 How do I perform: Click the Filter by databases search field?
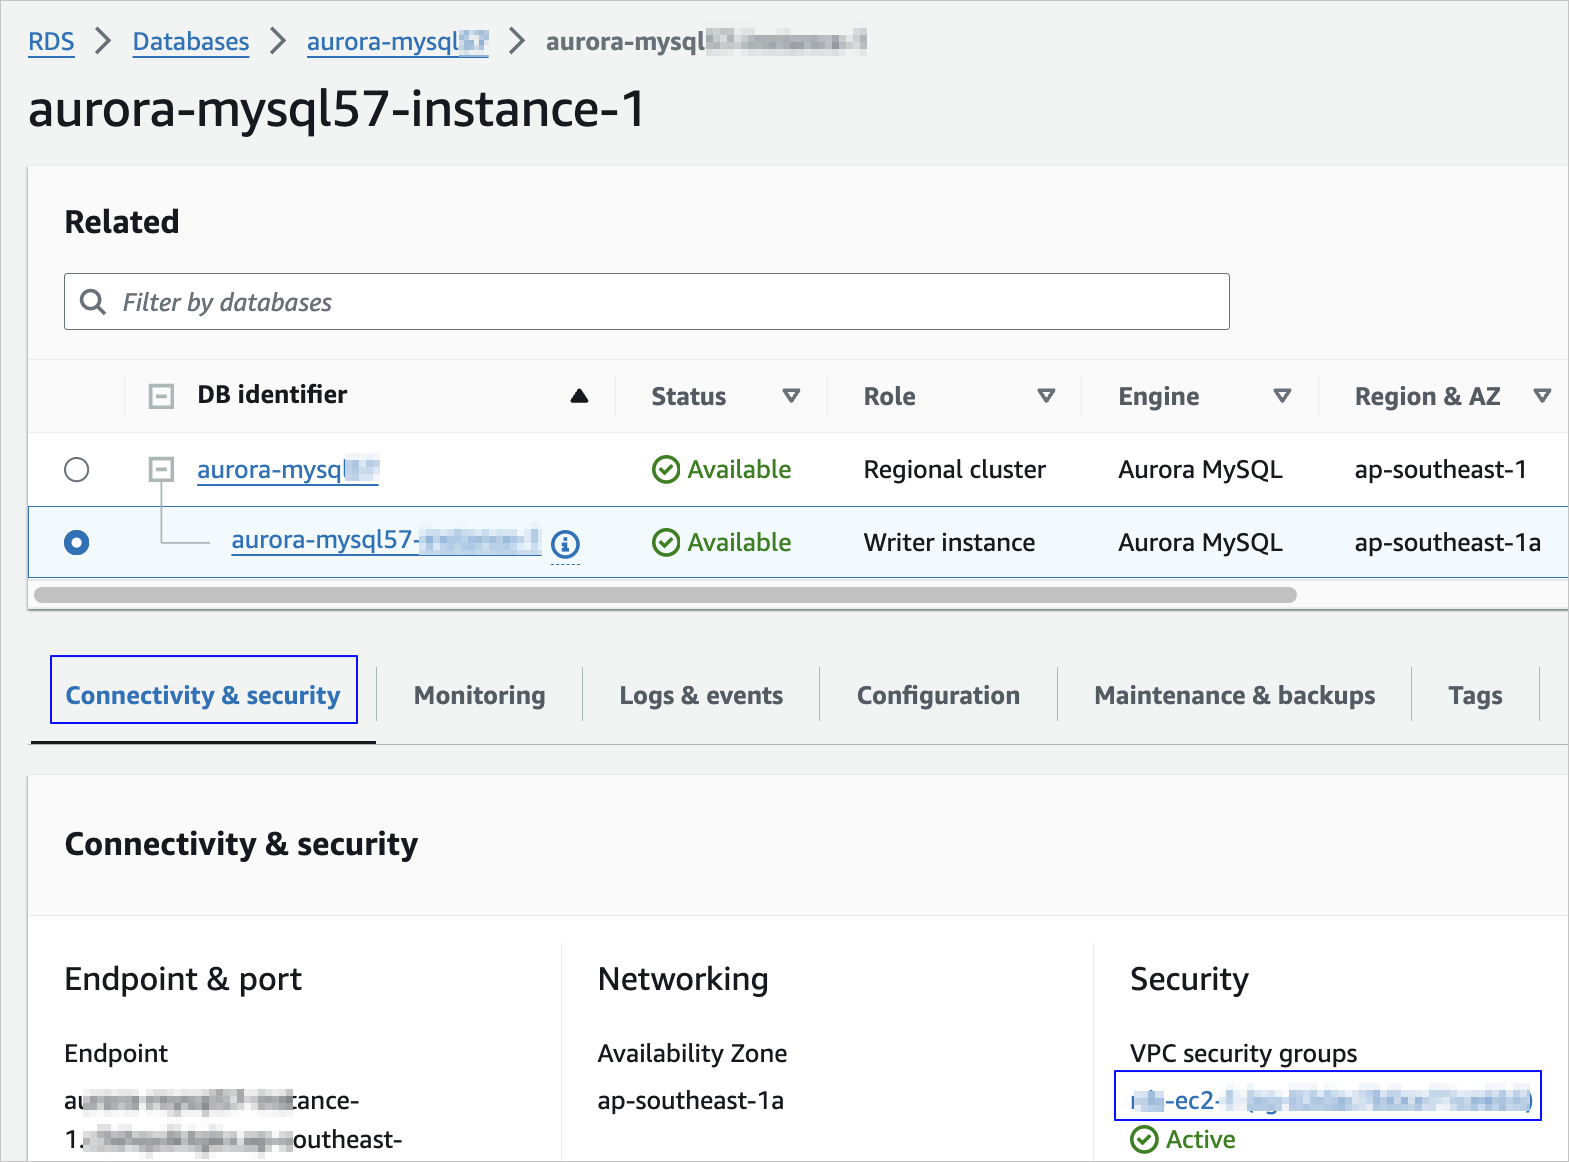(660, 302)
